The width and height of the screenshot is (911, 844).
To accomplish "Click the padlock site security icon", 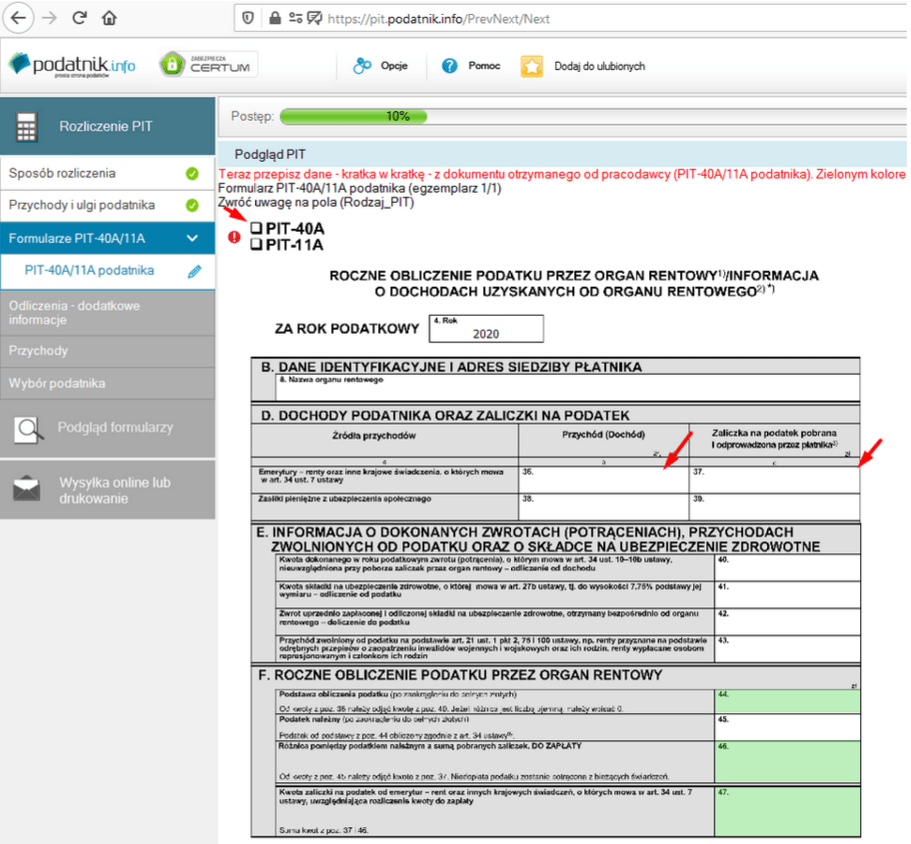I will tap(275, 18).
